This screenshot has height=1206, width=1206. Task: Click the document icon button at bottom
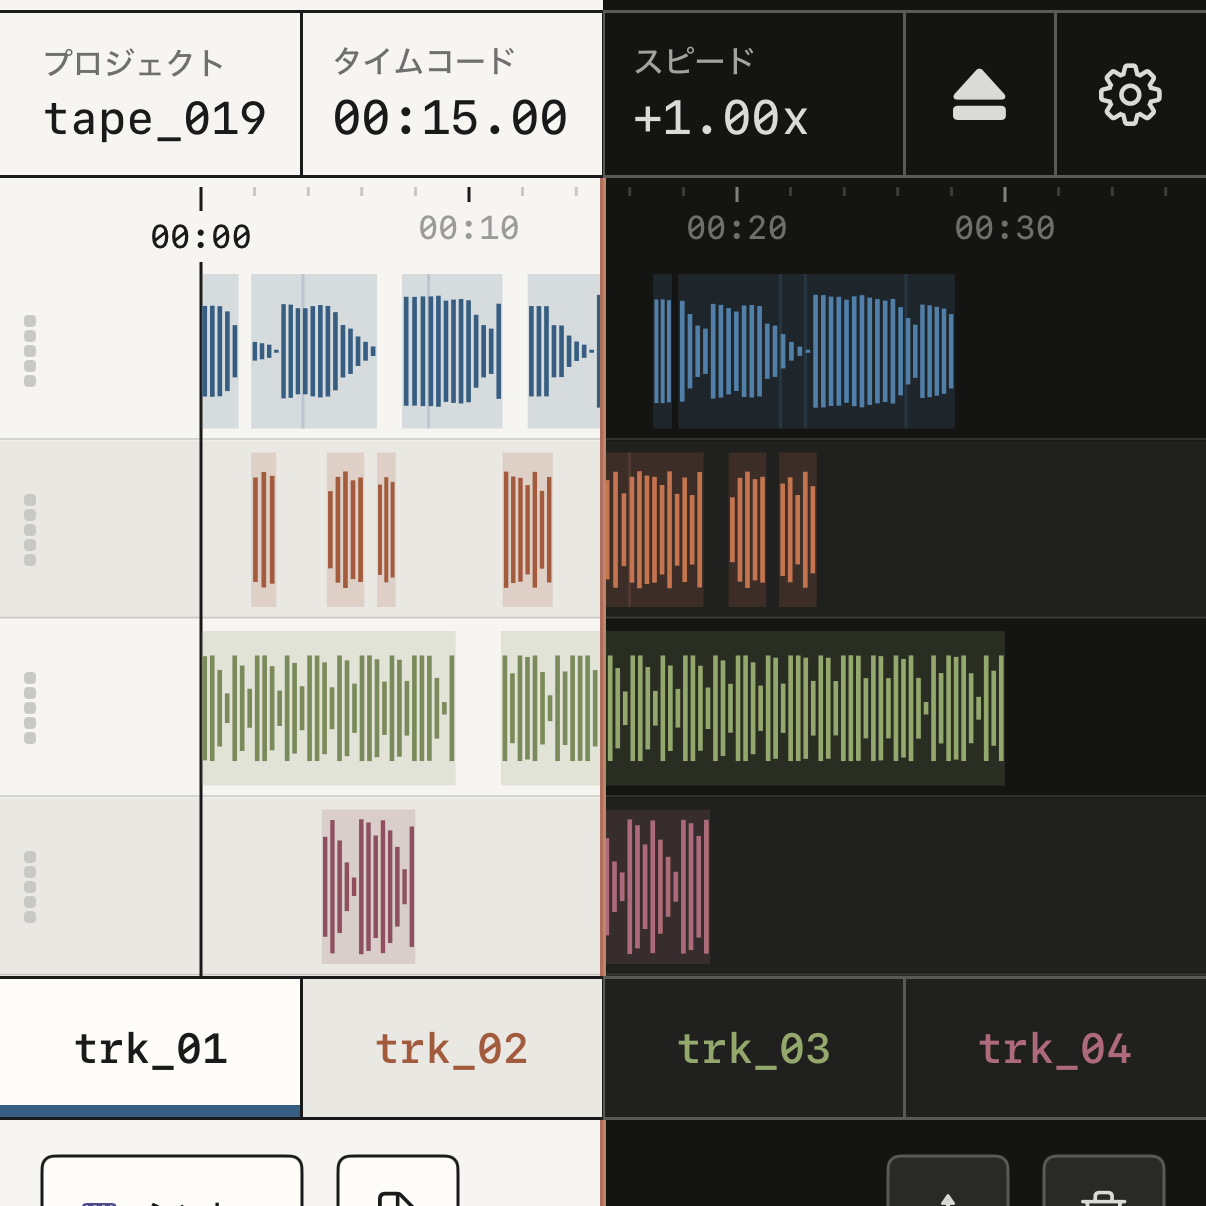click(398, 1181)
